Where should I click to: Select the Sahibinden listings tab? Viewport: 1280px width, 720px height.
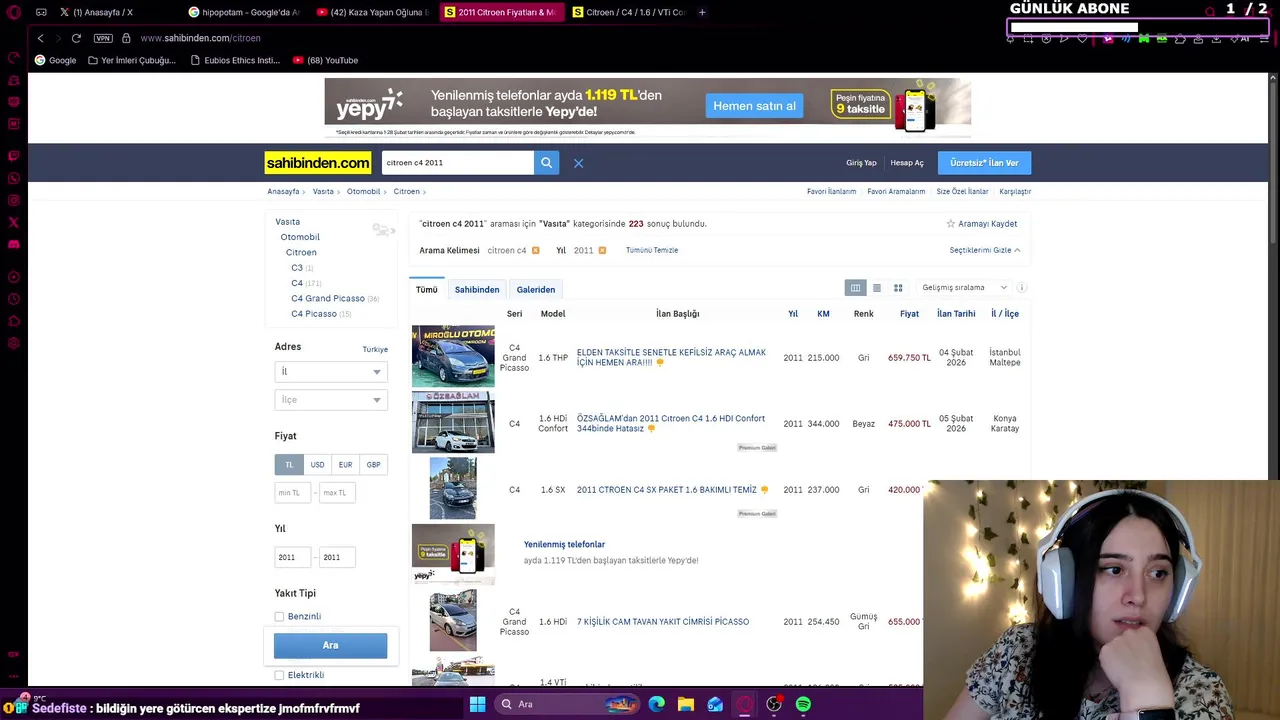pos(477,290)
